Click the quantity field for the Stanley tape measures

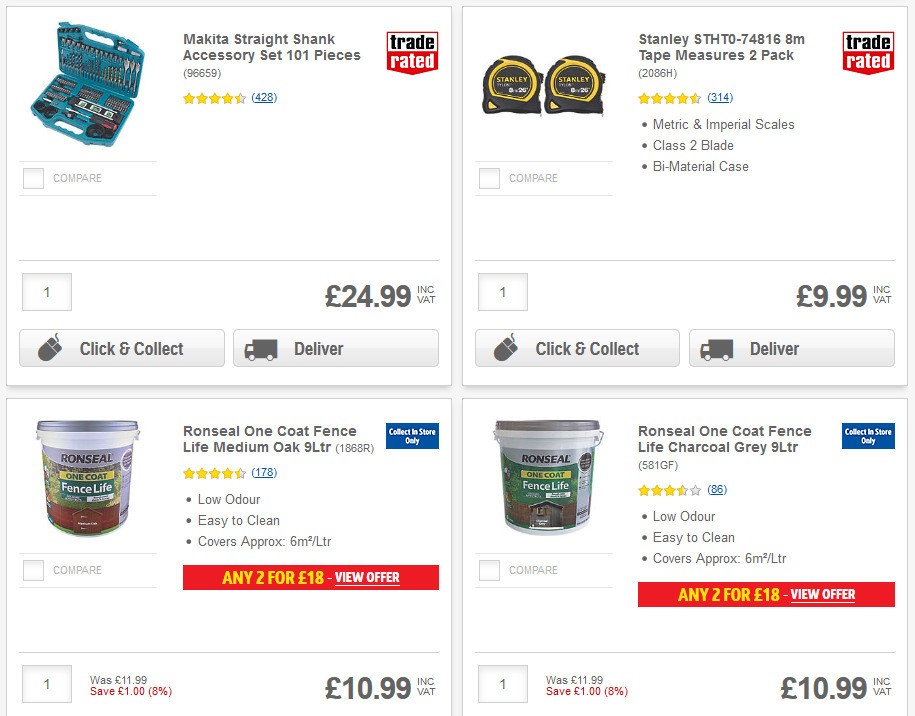pos(502,292)
